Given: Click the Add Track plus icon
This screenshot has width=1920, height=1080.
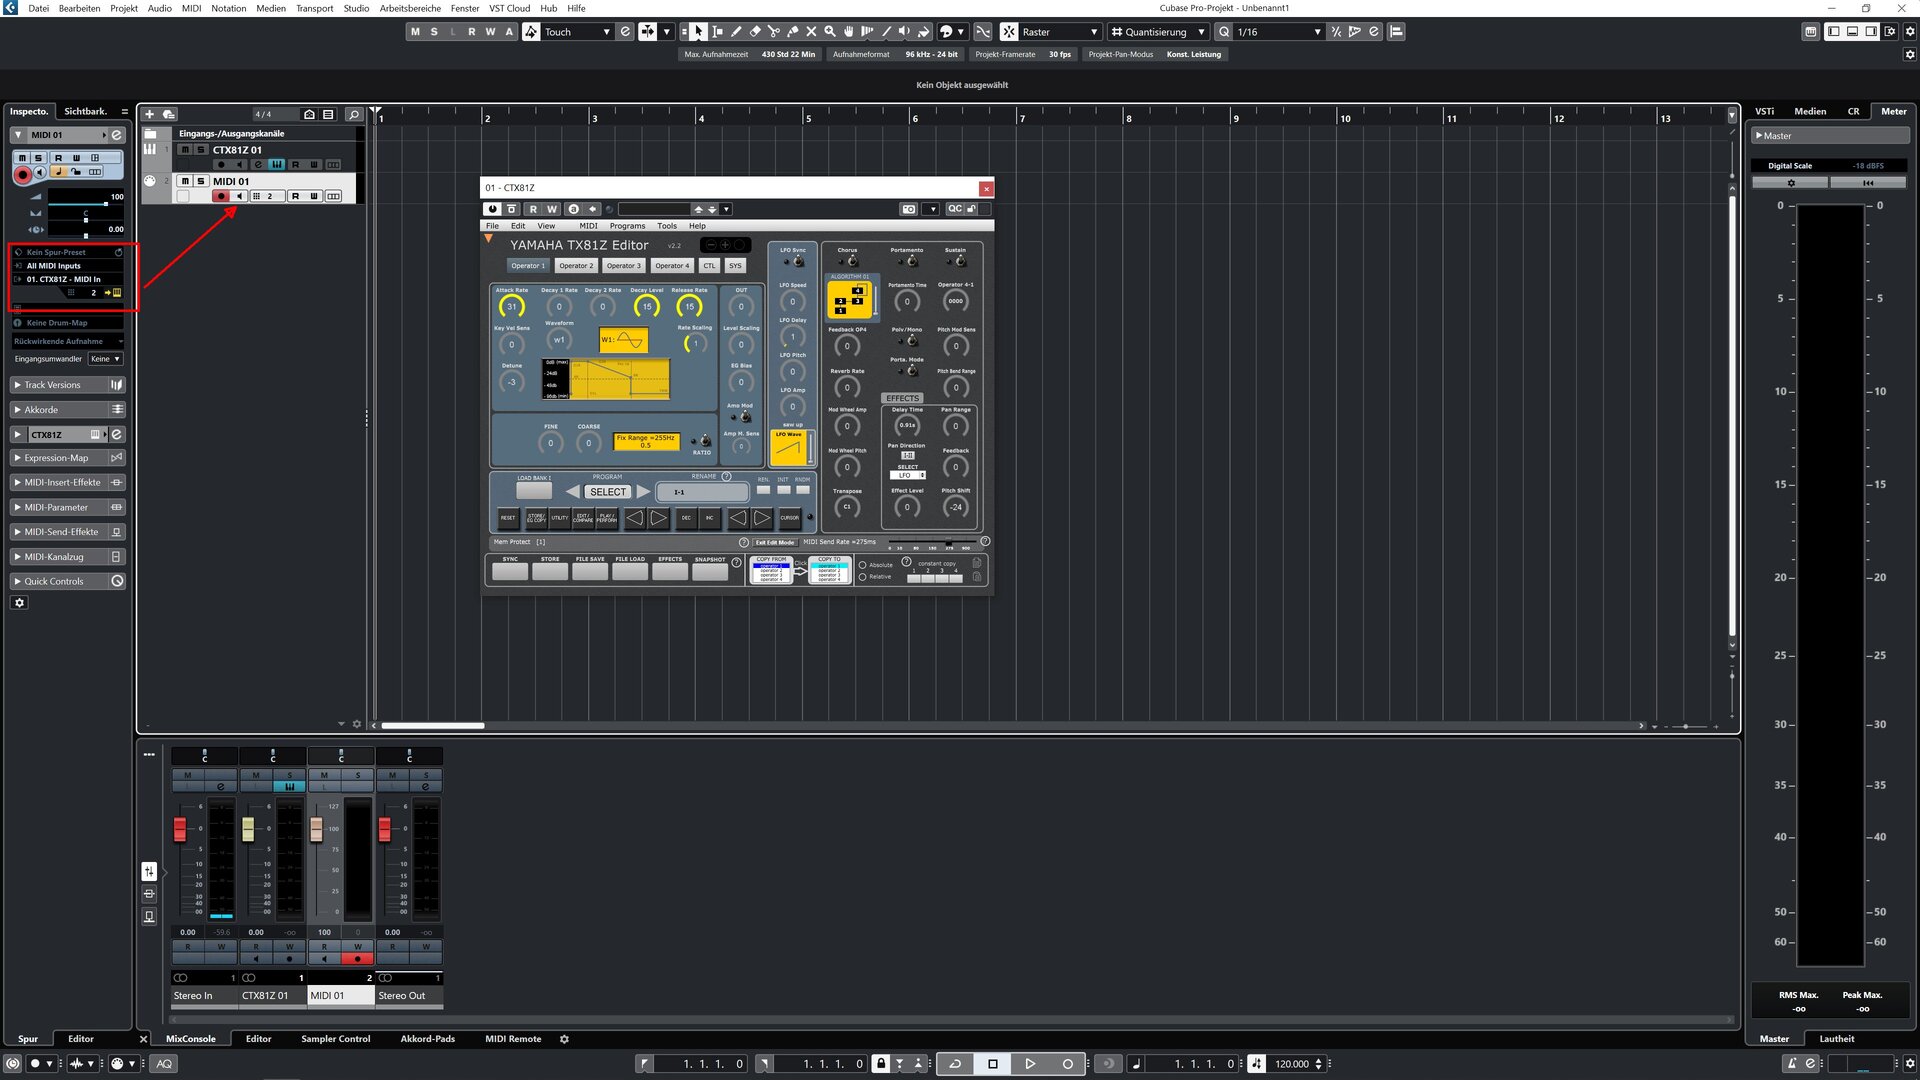Looking at the screenshot, I should [149, 114].
